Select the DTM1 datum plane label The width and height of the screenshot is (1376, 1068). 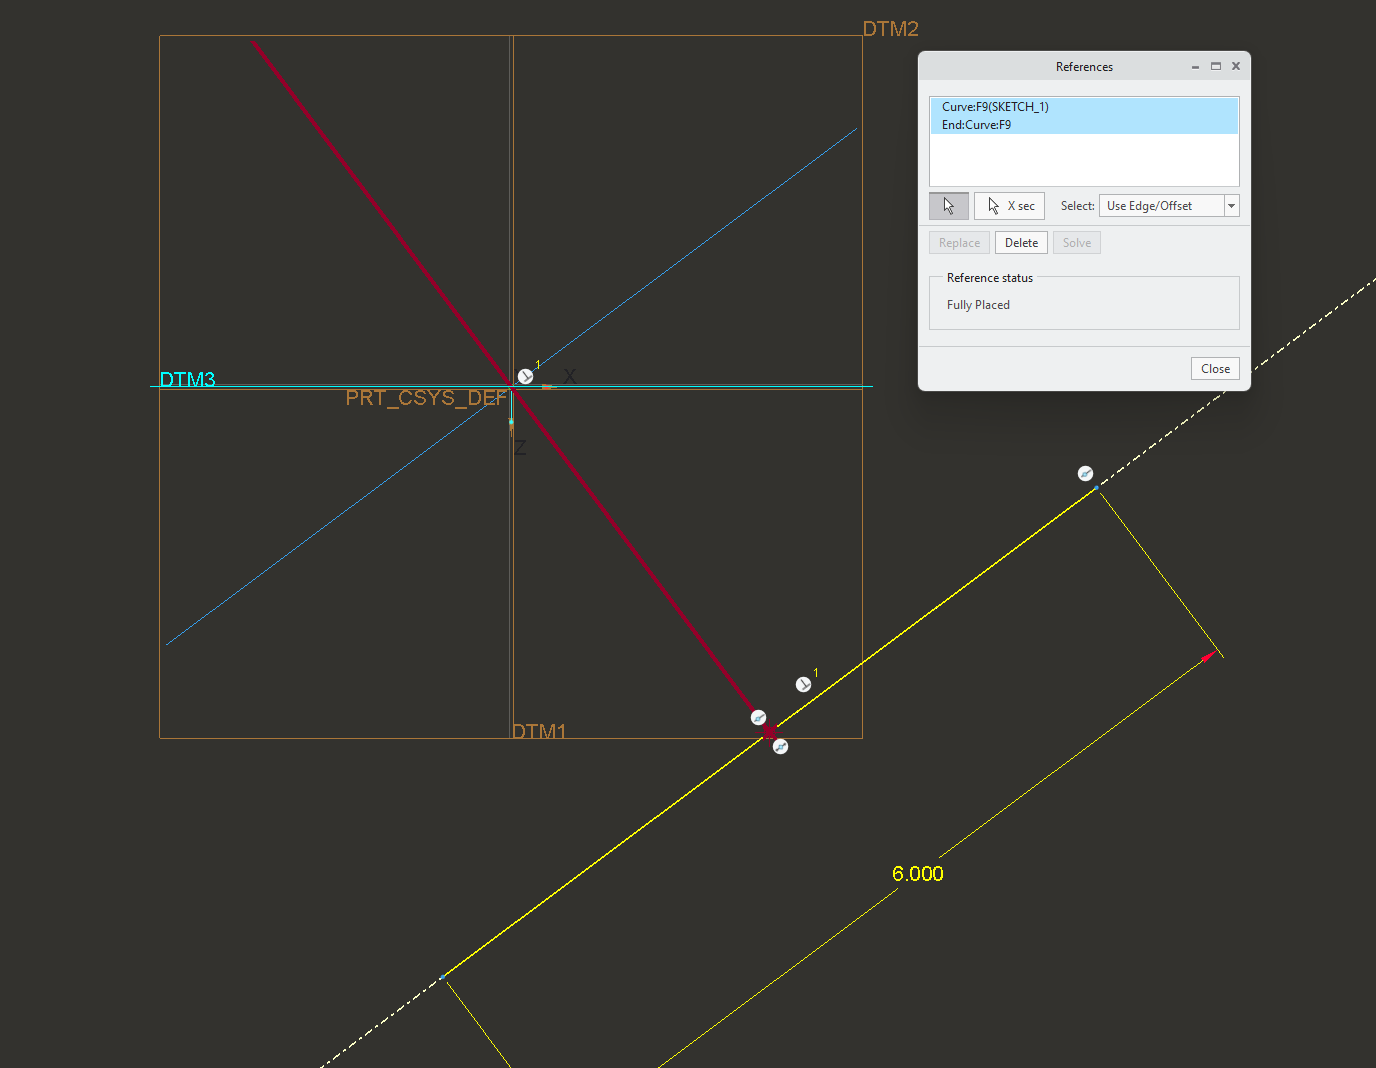click(x=541, y=731)
